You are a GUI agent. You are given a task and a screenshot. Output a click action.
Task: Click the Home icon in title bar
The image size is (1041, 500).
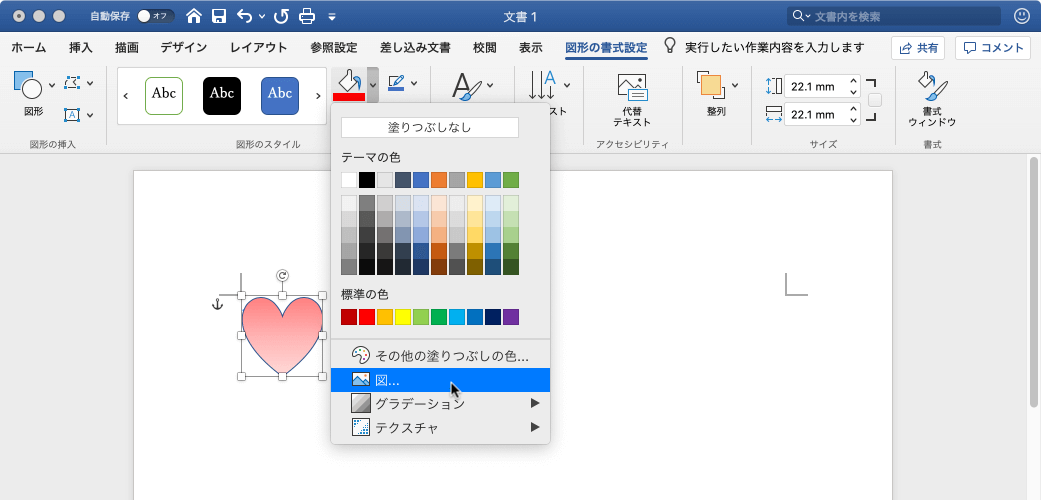click(x=194, y=16)
